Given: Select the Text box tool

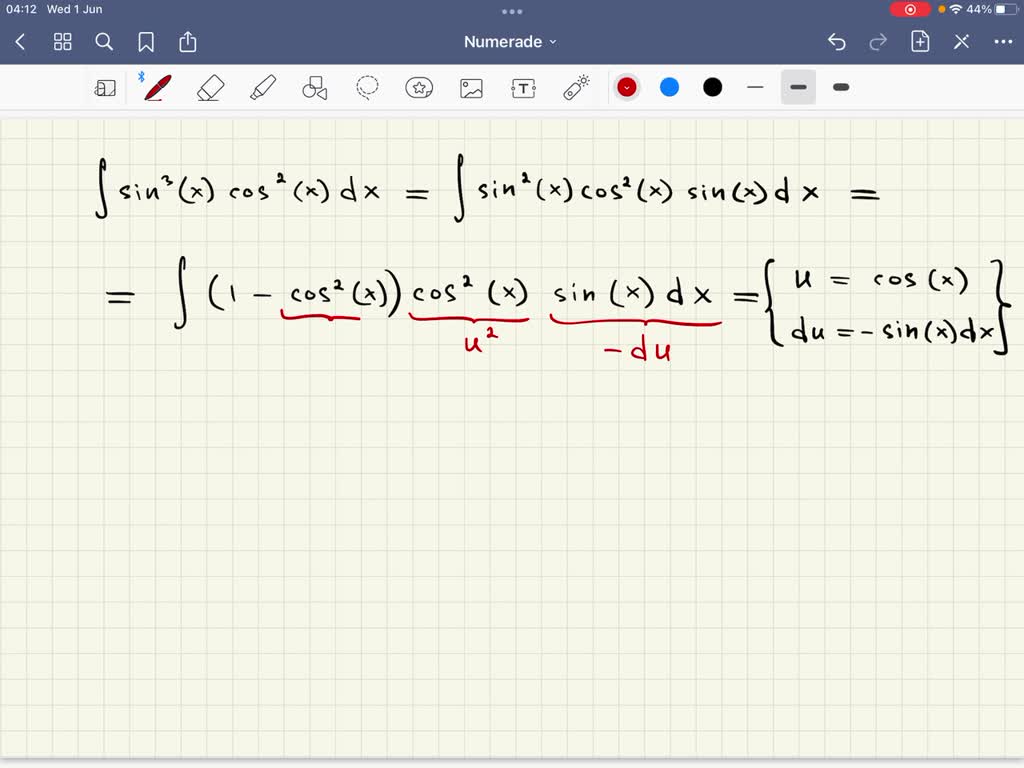Looking at the screenshot, I should click(523, 87).
